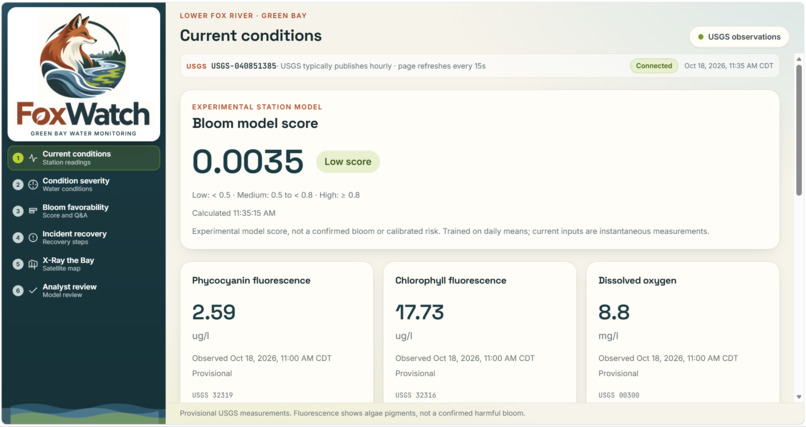
Task: Click the card icon beside Bloom favorability
Action: (33, 211)
